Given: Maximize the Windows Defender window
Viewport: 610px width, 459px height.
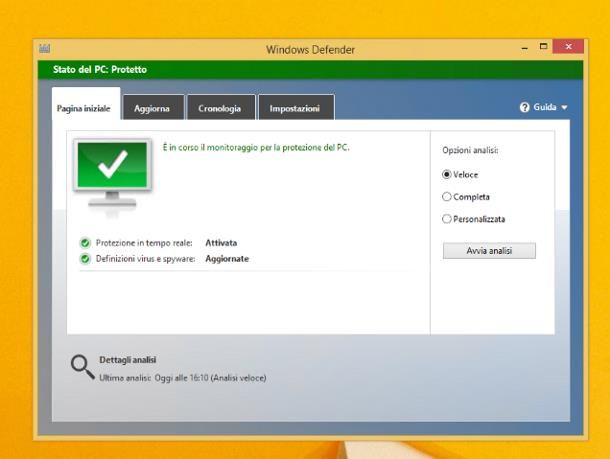Looking at the screenshot, I should pos(543,47).
